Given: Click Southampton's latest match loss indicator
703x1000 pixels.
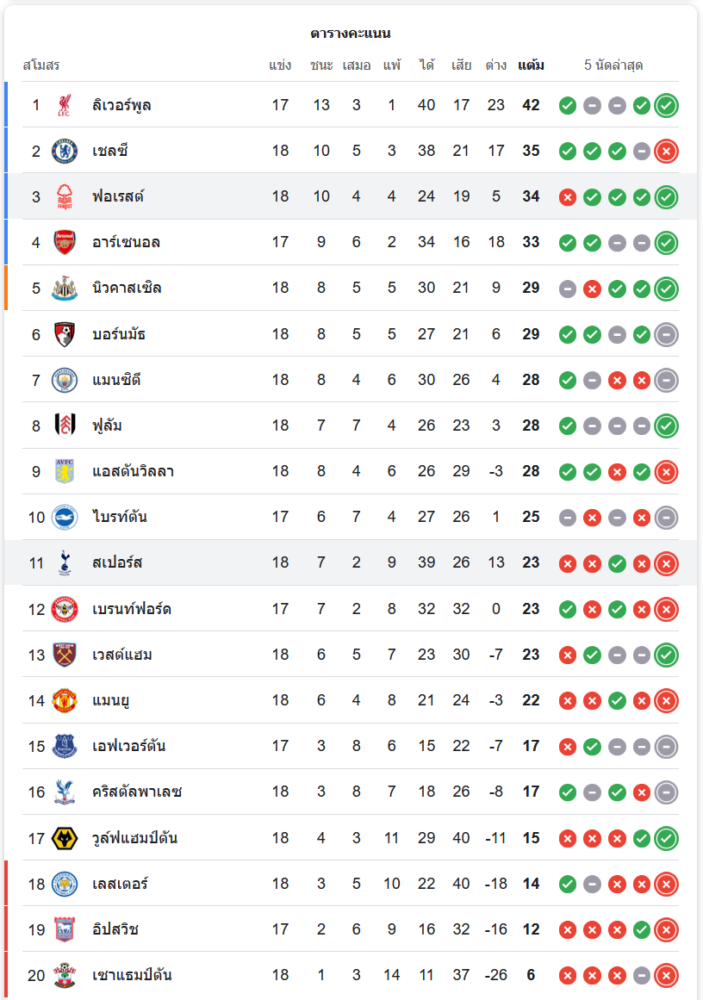Looking at the screenshot, I should point(667,975).
